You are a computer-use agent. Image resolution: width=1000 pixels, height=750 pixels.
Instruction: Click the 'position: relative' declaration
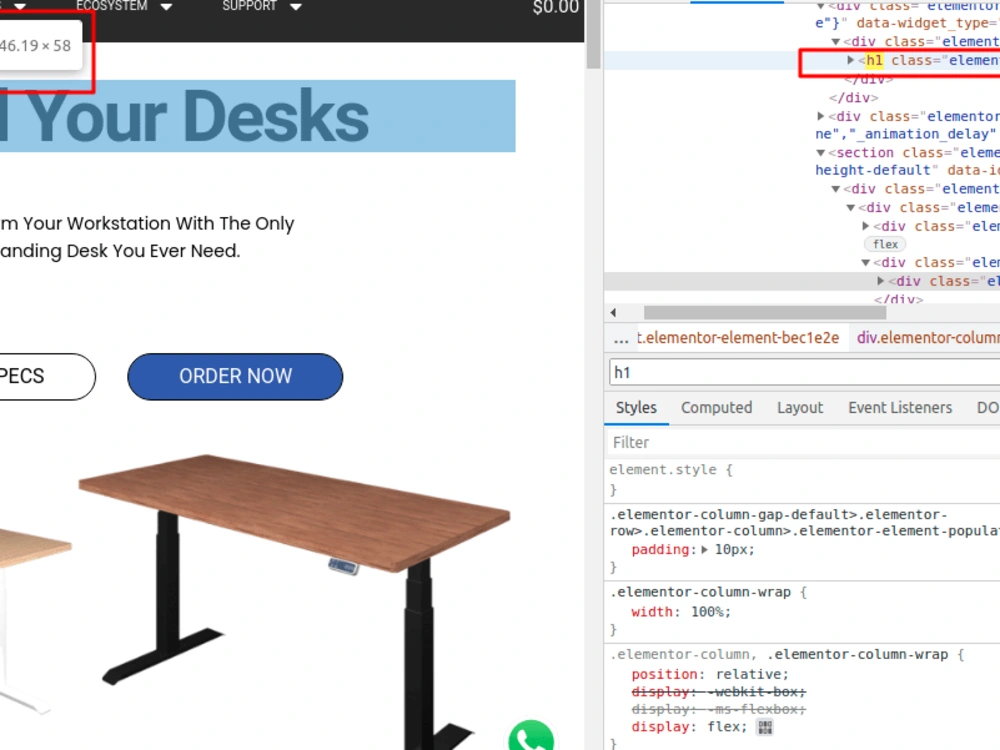tap(710, 675)
